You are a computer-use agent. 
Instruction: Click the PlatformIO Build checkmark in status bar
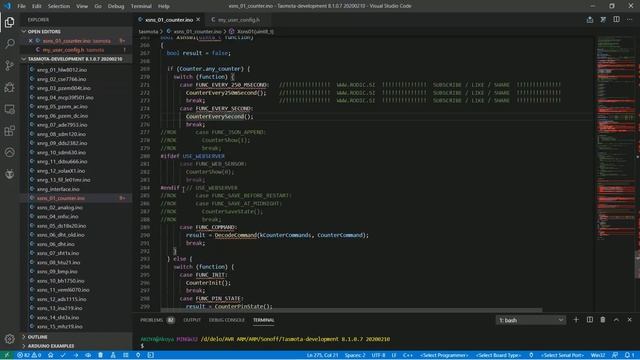(63, 355)
